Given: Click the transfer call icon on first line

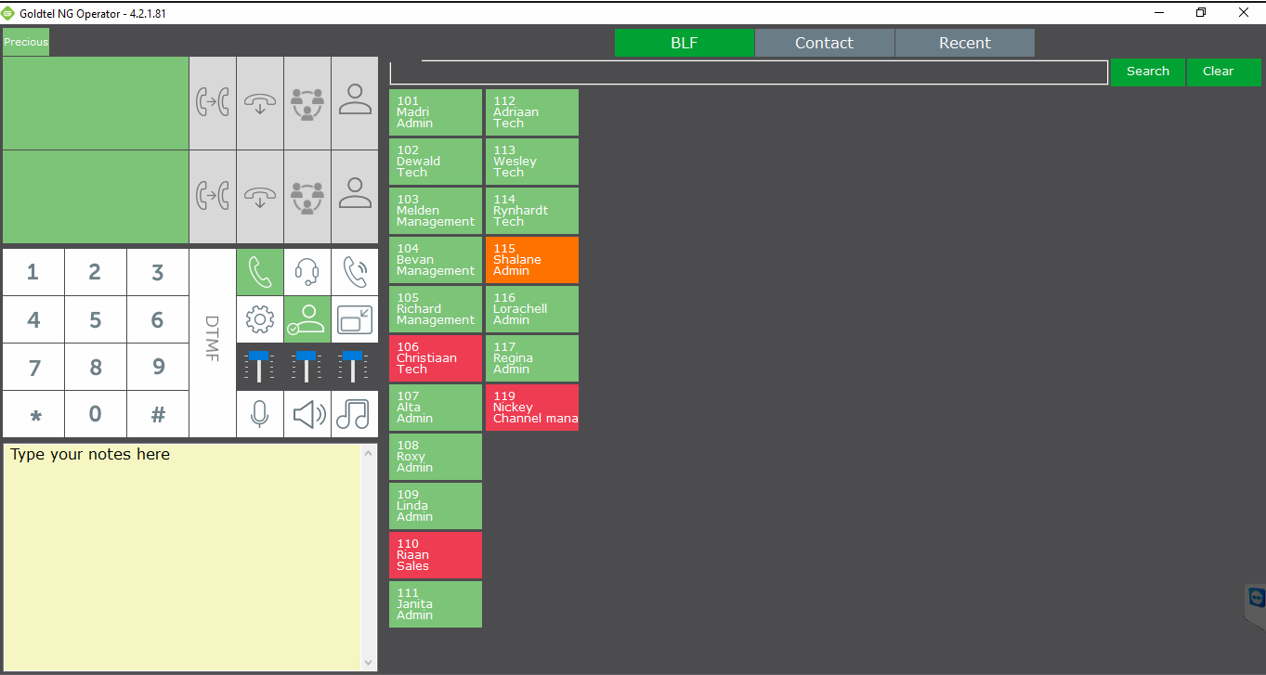Looking at the screenshot, I should point(212,102).
